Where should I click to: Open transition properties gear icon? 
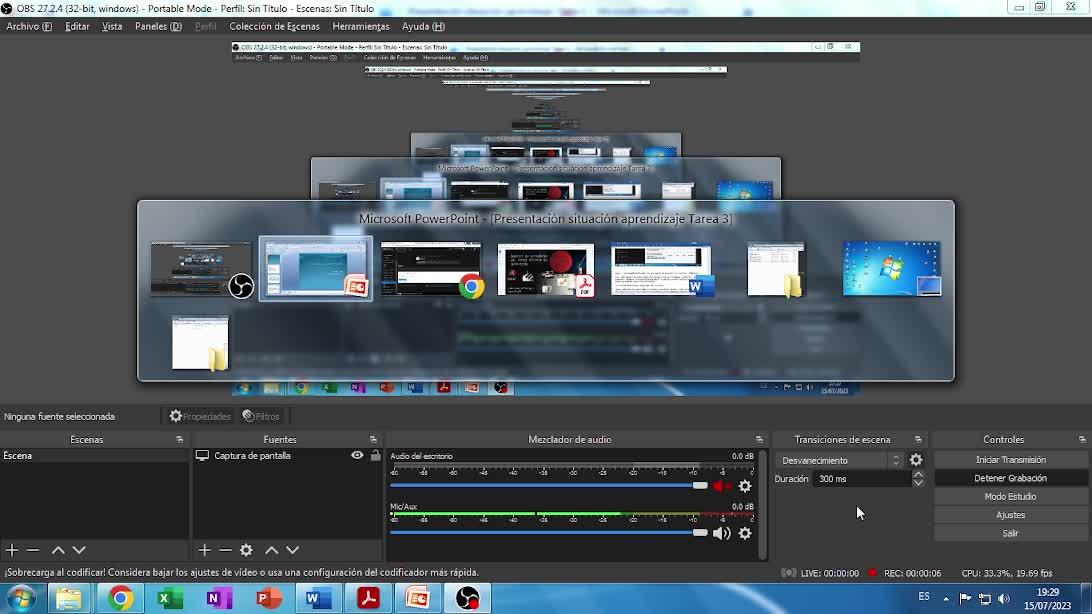coord(915,460)
